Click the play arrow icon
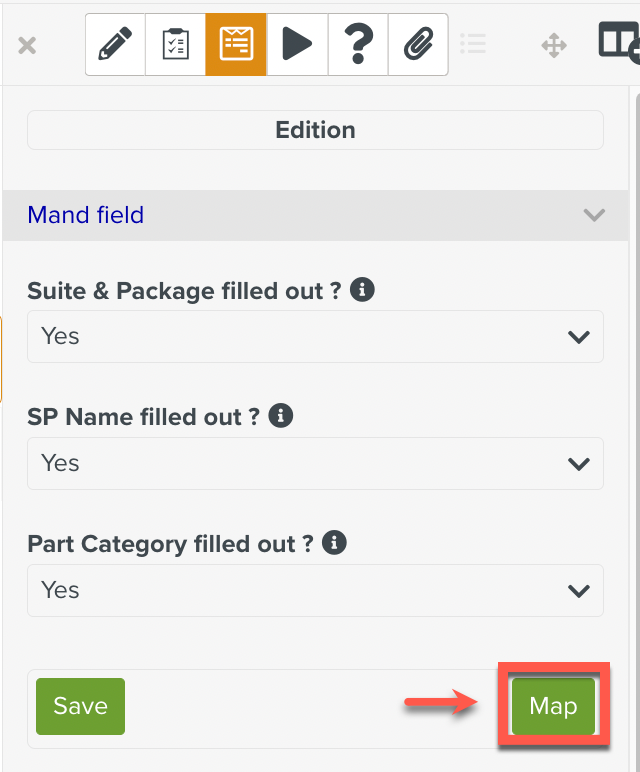The height and width of the screenshot is (772, 640). pos(297,45)
